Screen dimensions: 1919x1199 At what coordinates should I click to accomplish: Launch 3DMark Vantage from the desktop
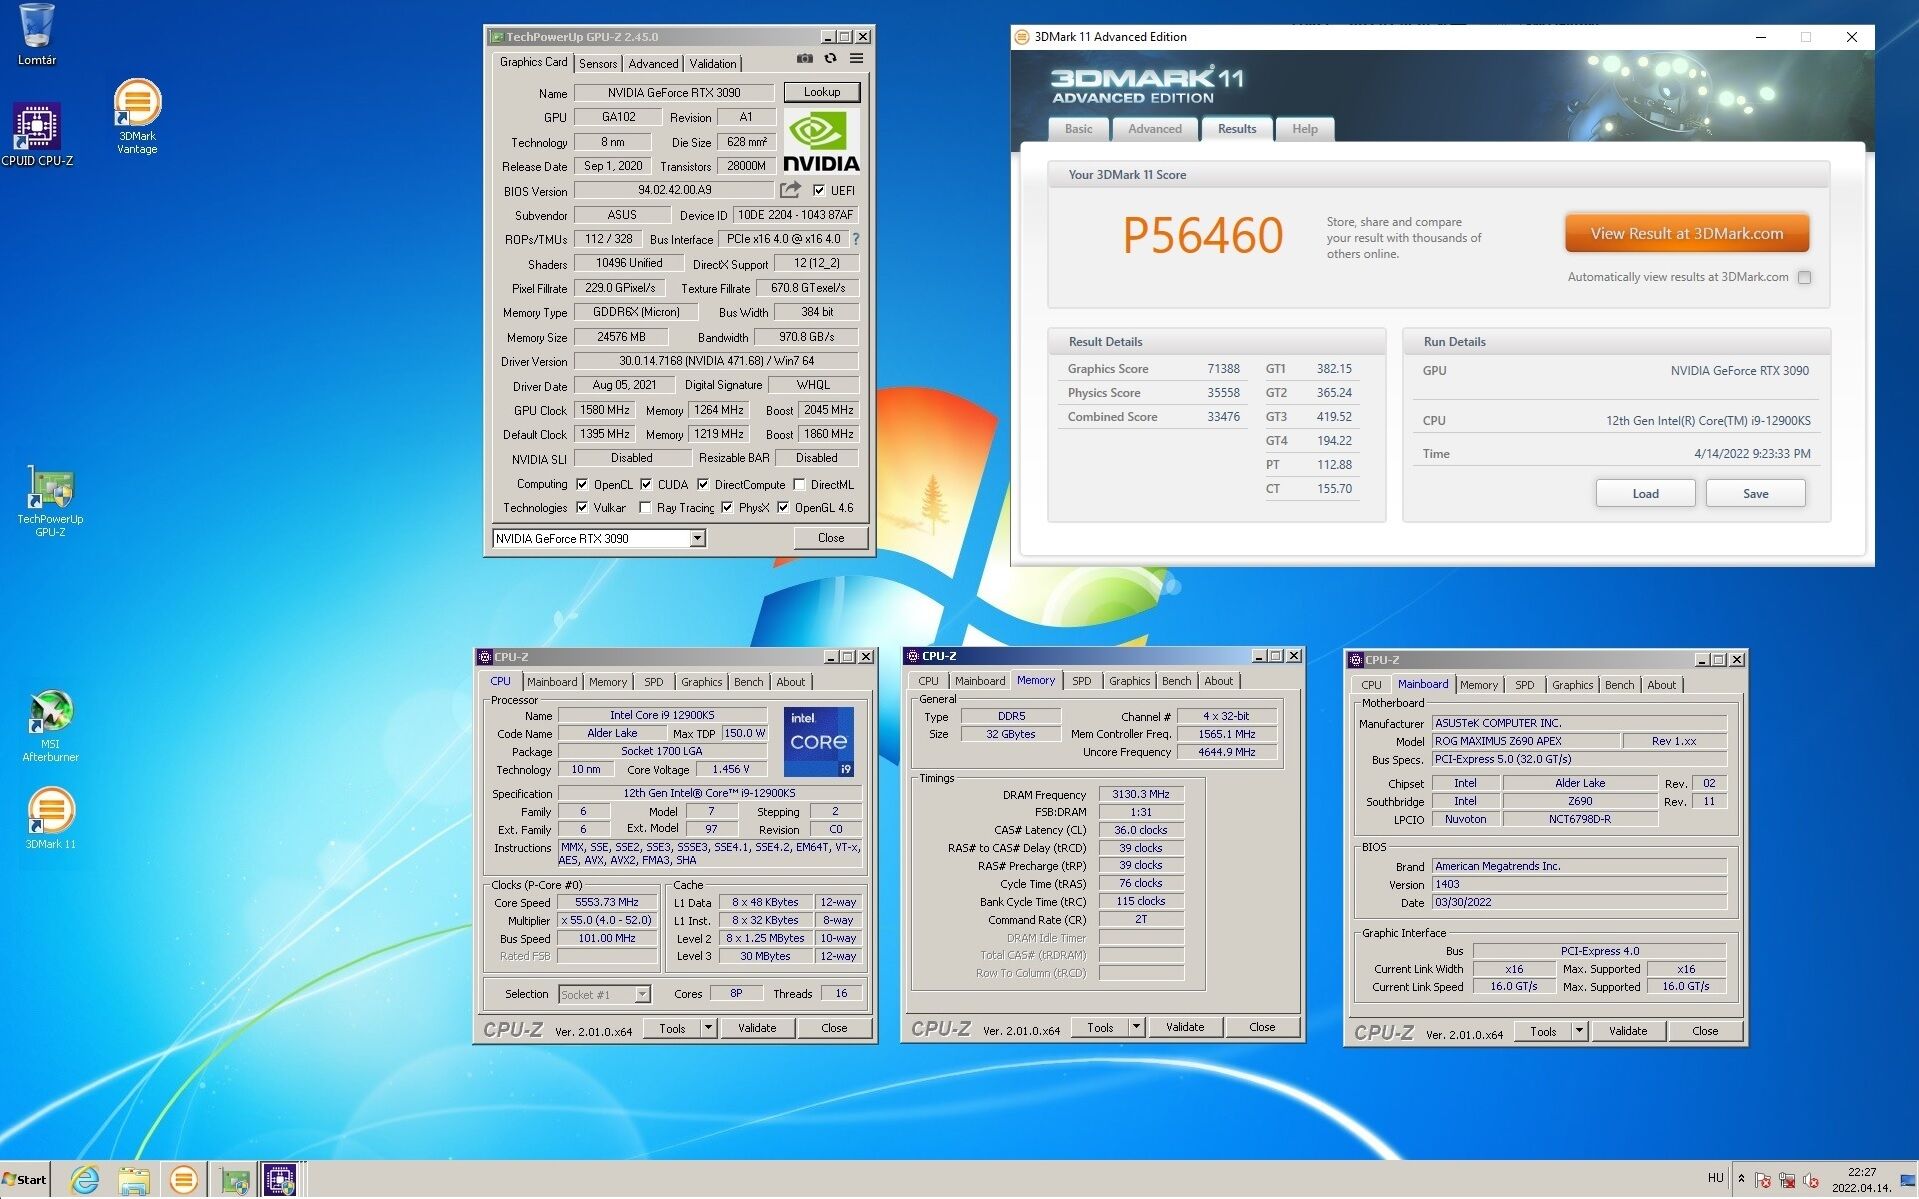(x=137, y=116)
